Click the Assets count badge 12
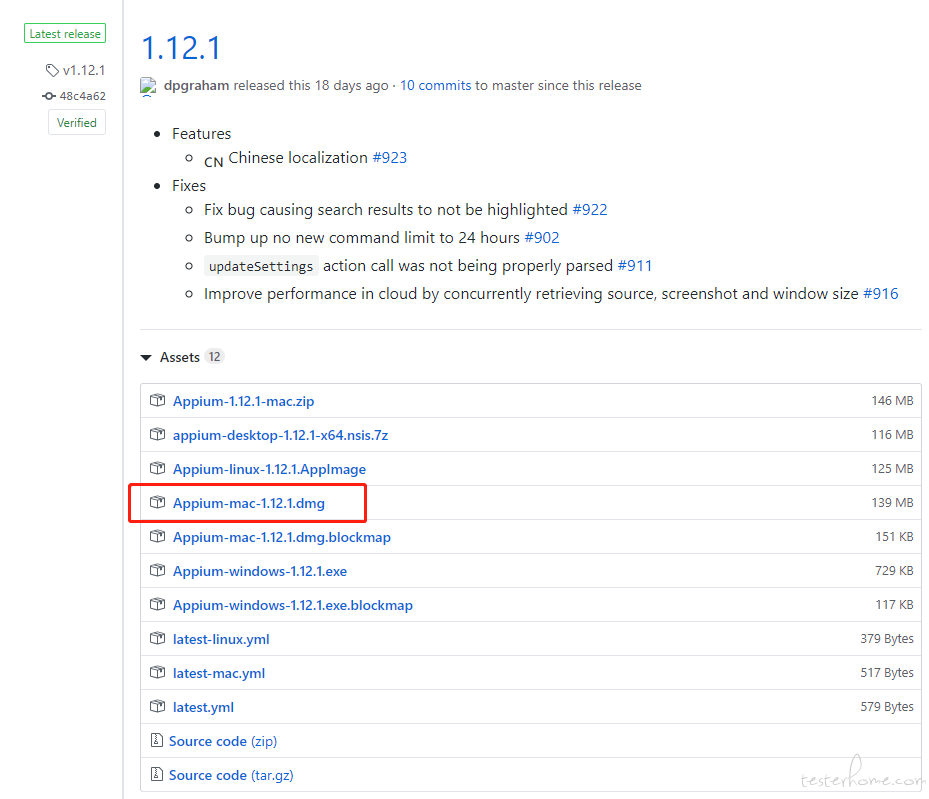This screenshot has width=929, height=799. pyautogui.click(x=214, y=357)
